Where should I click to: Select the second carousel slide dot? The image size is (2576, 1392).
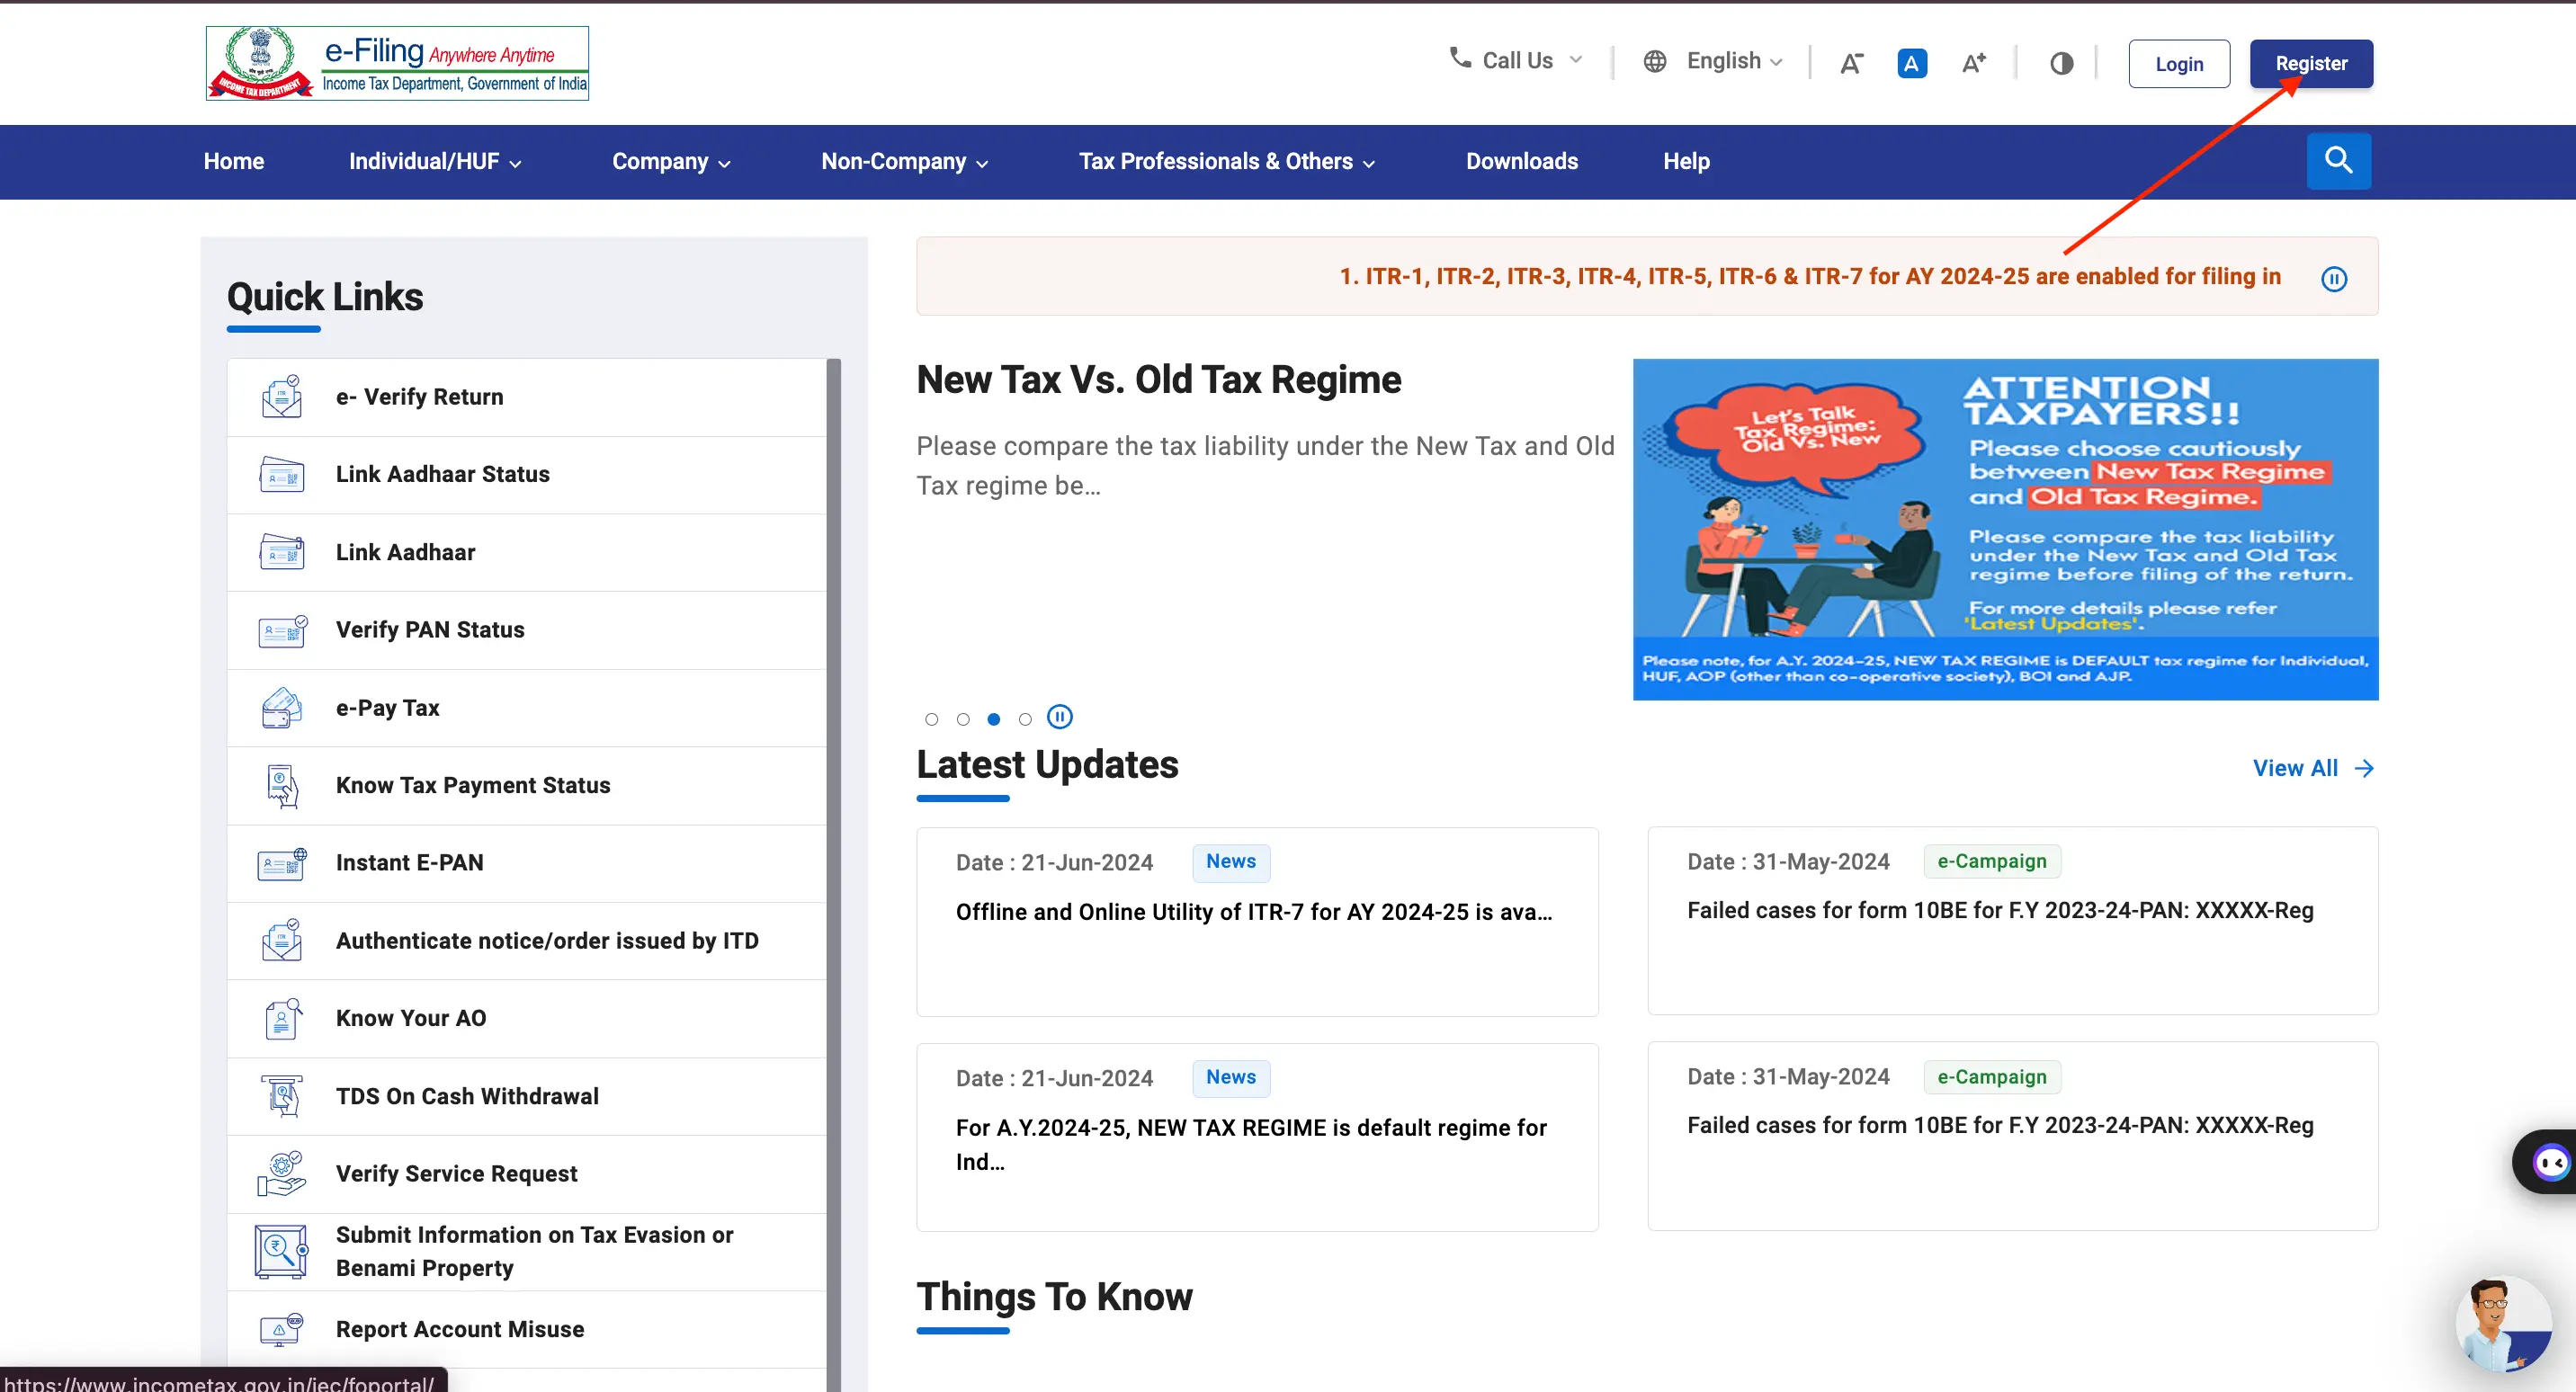pyautogui.click(x=963, y=719)
